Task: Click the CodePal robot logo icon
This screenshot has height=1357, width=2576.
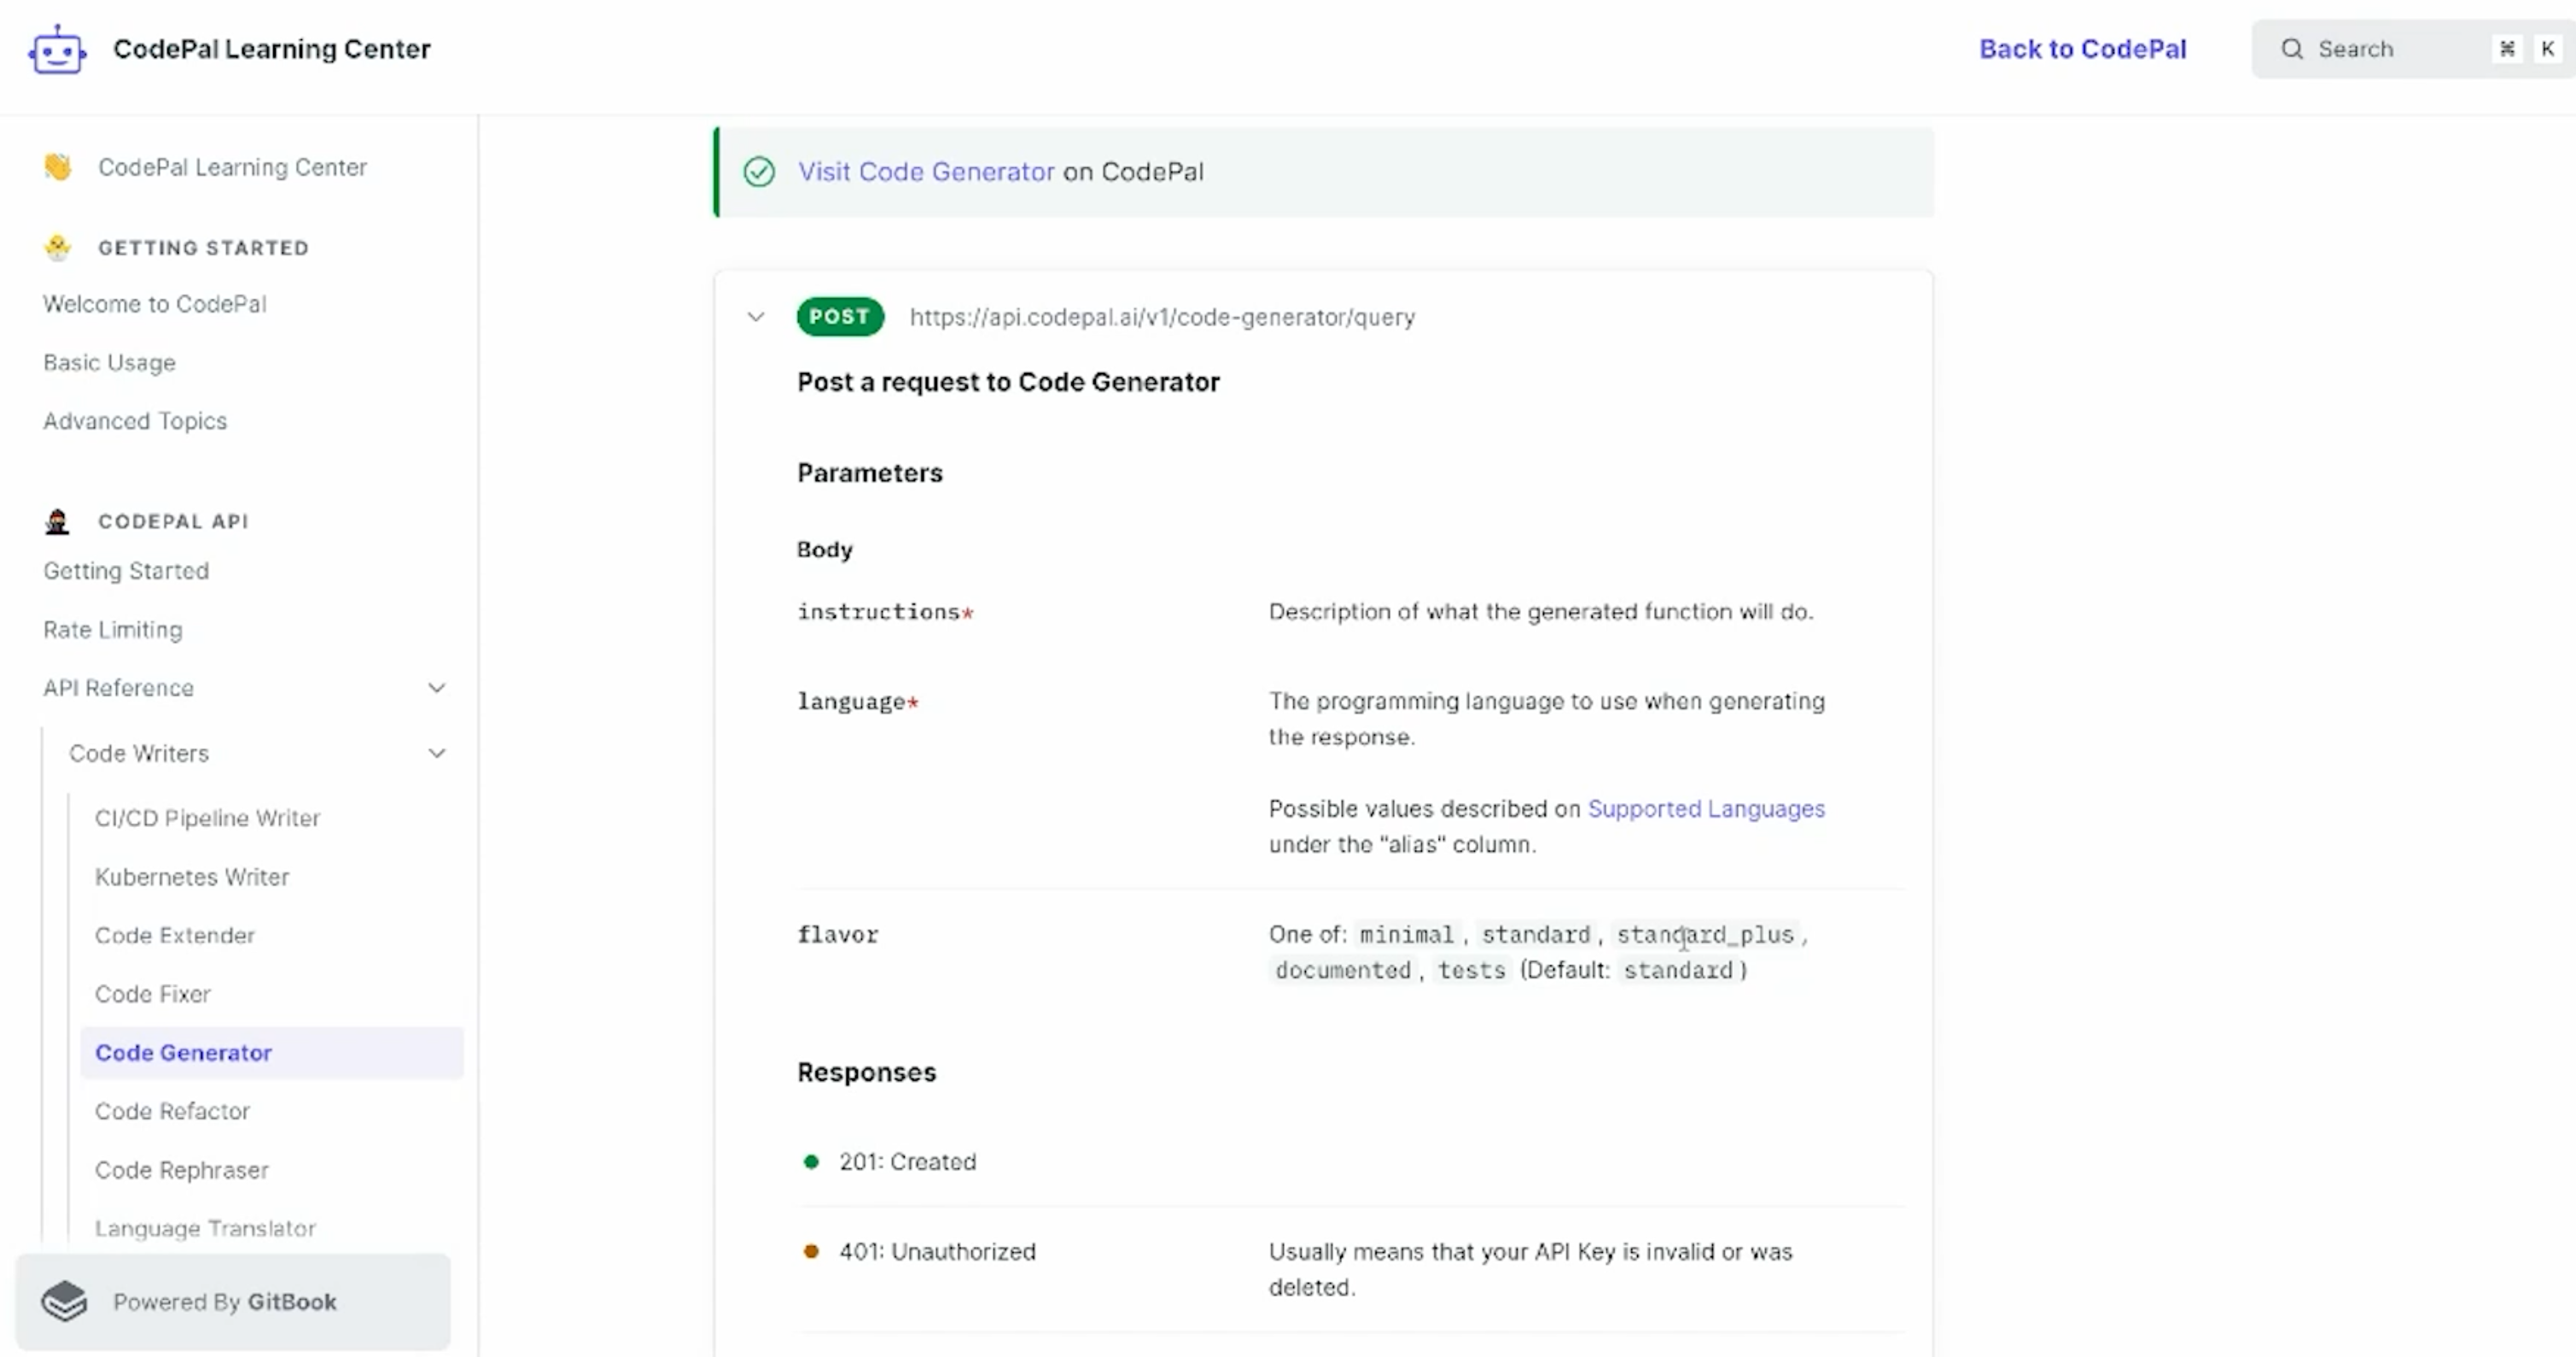Action: point(57,49)
